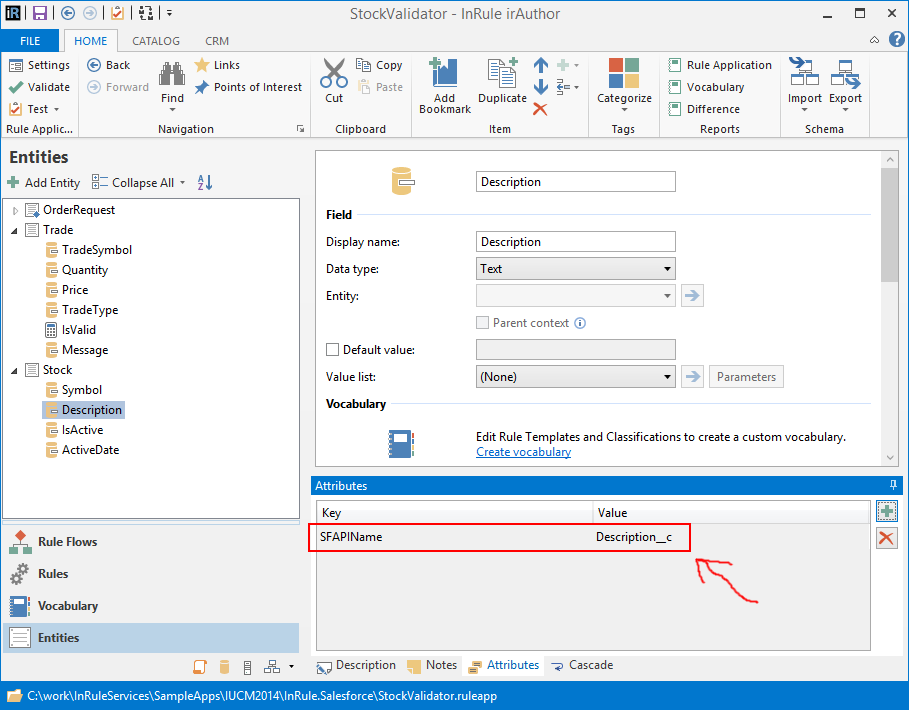Open the Notes tab at the bottom
Viewport: 909px width, 710px height.
coord(431,665)
